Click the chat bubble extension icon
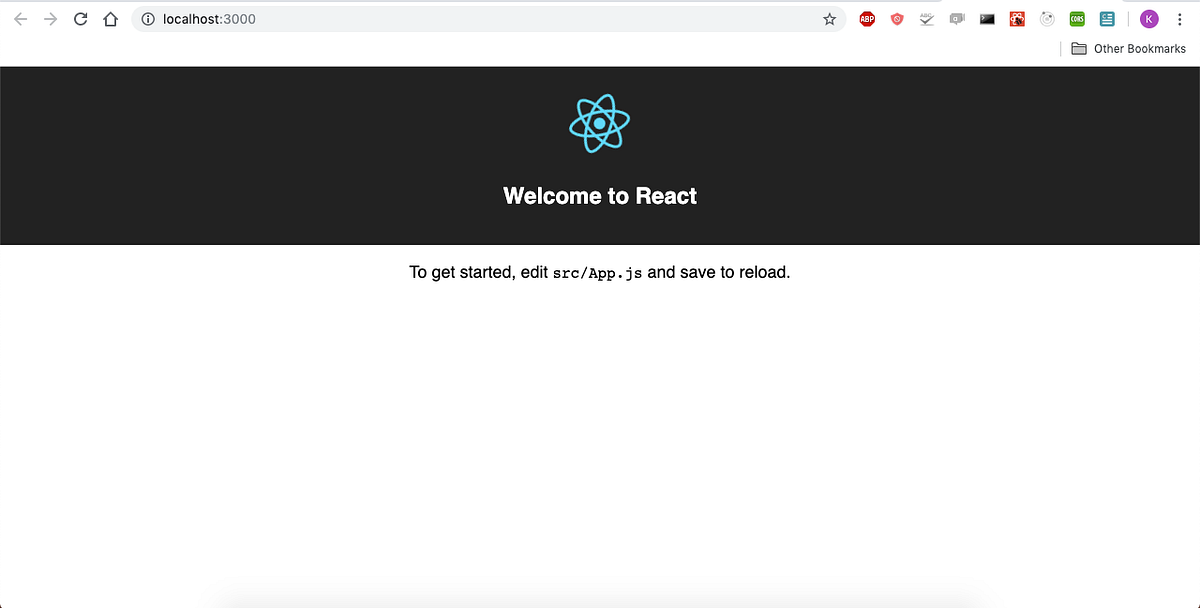Image resolution: width=1200 pixels, height=608 pixels. (957, 18)
